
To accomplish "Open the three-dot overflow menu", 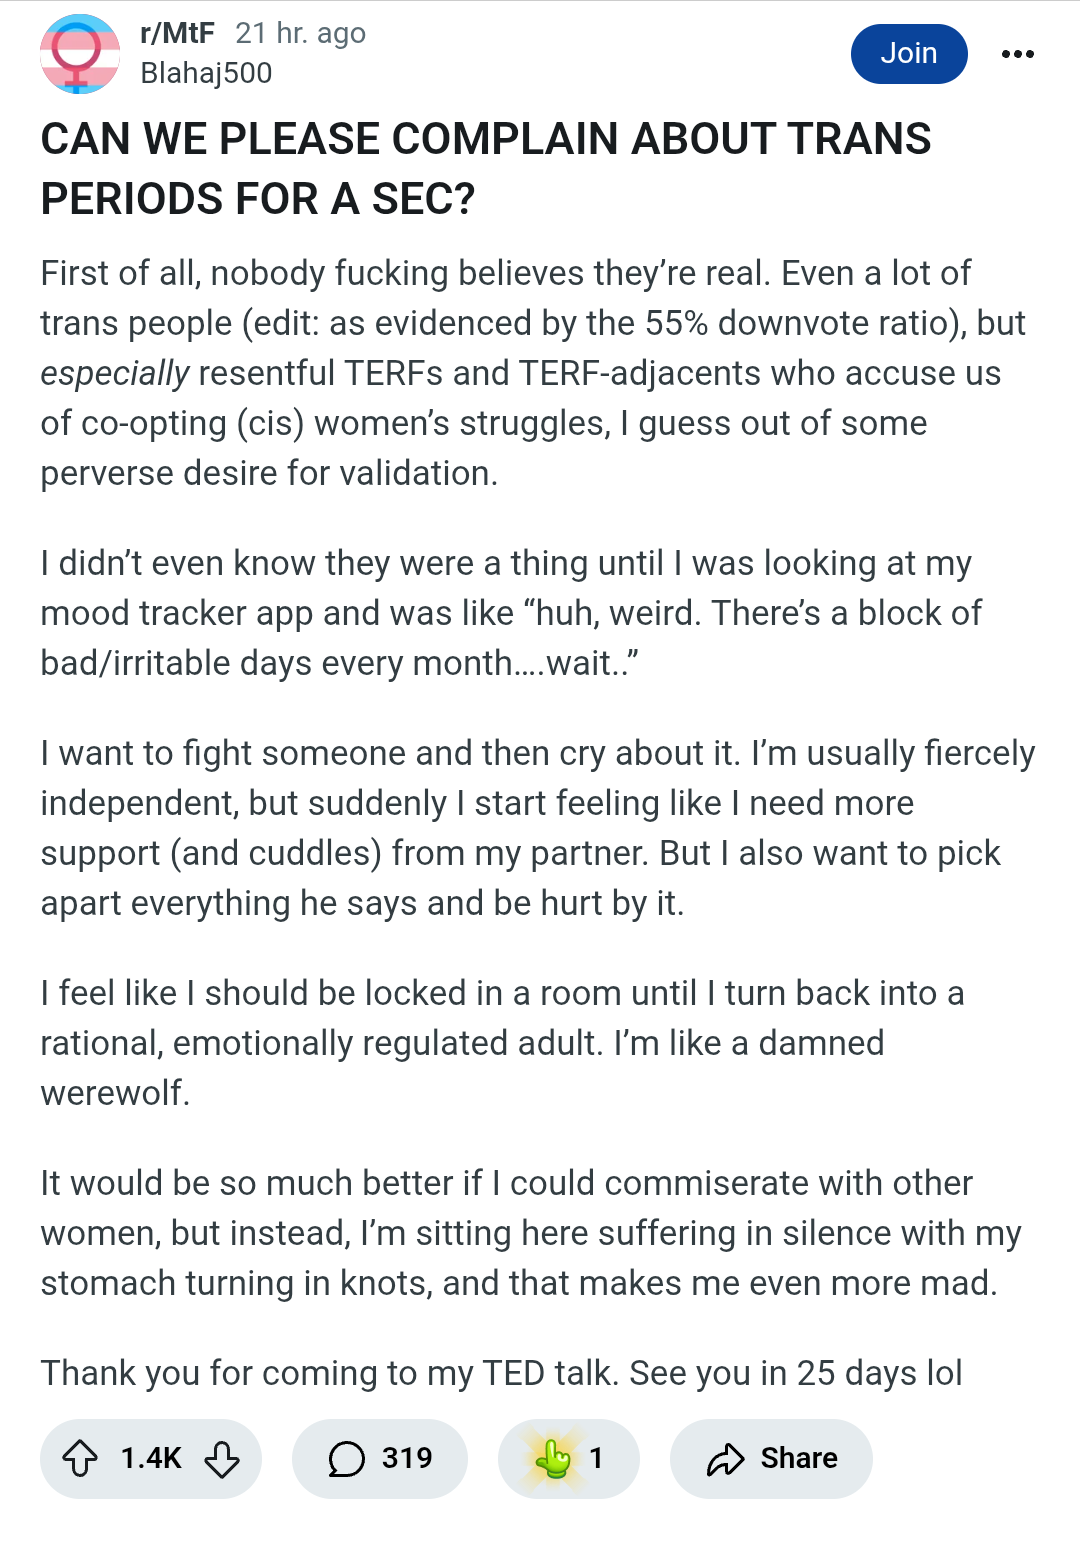I will 1018,54.
